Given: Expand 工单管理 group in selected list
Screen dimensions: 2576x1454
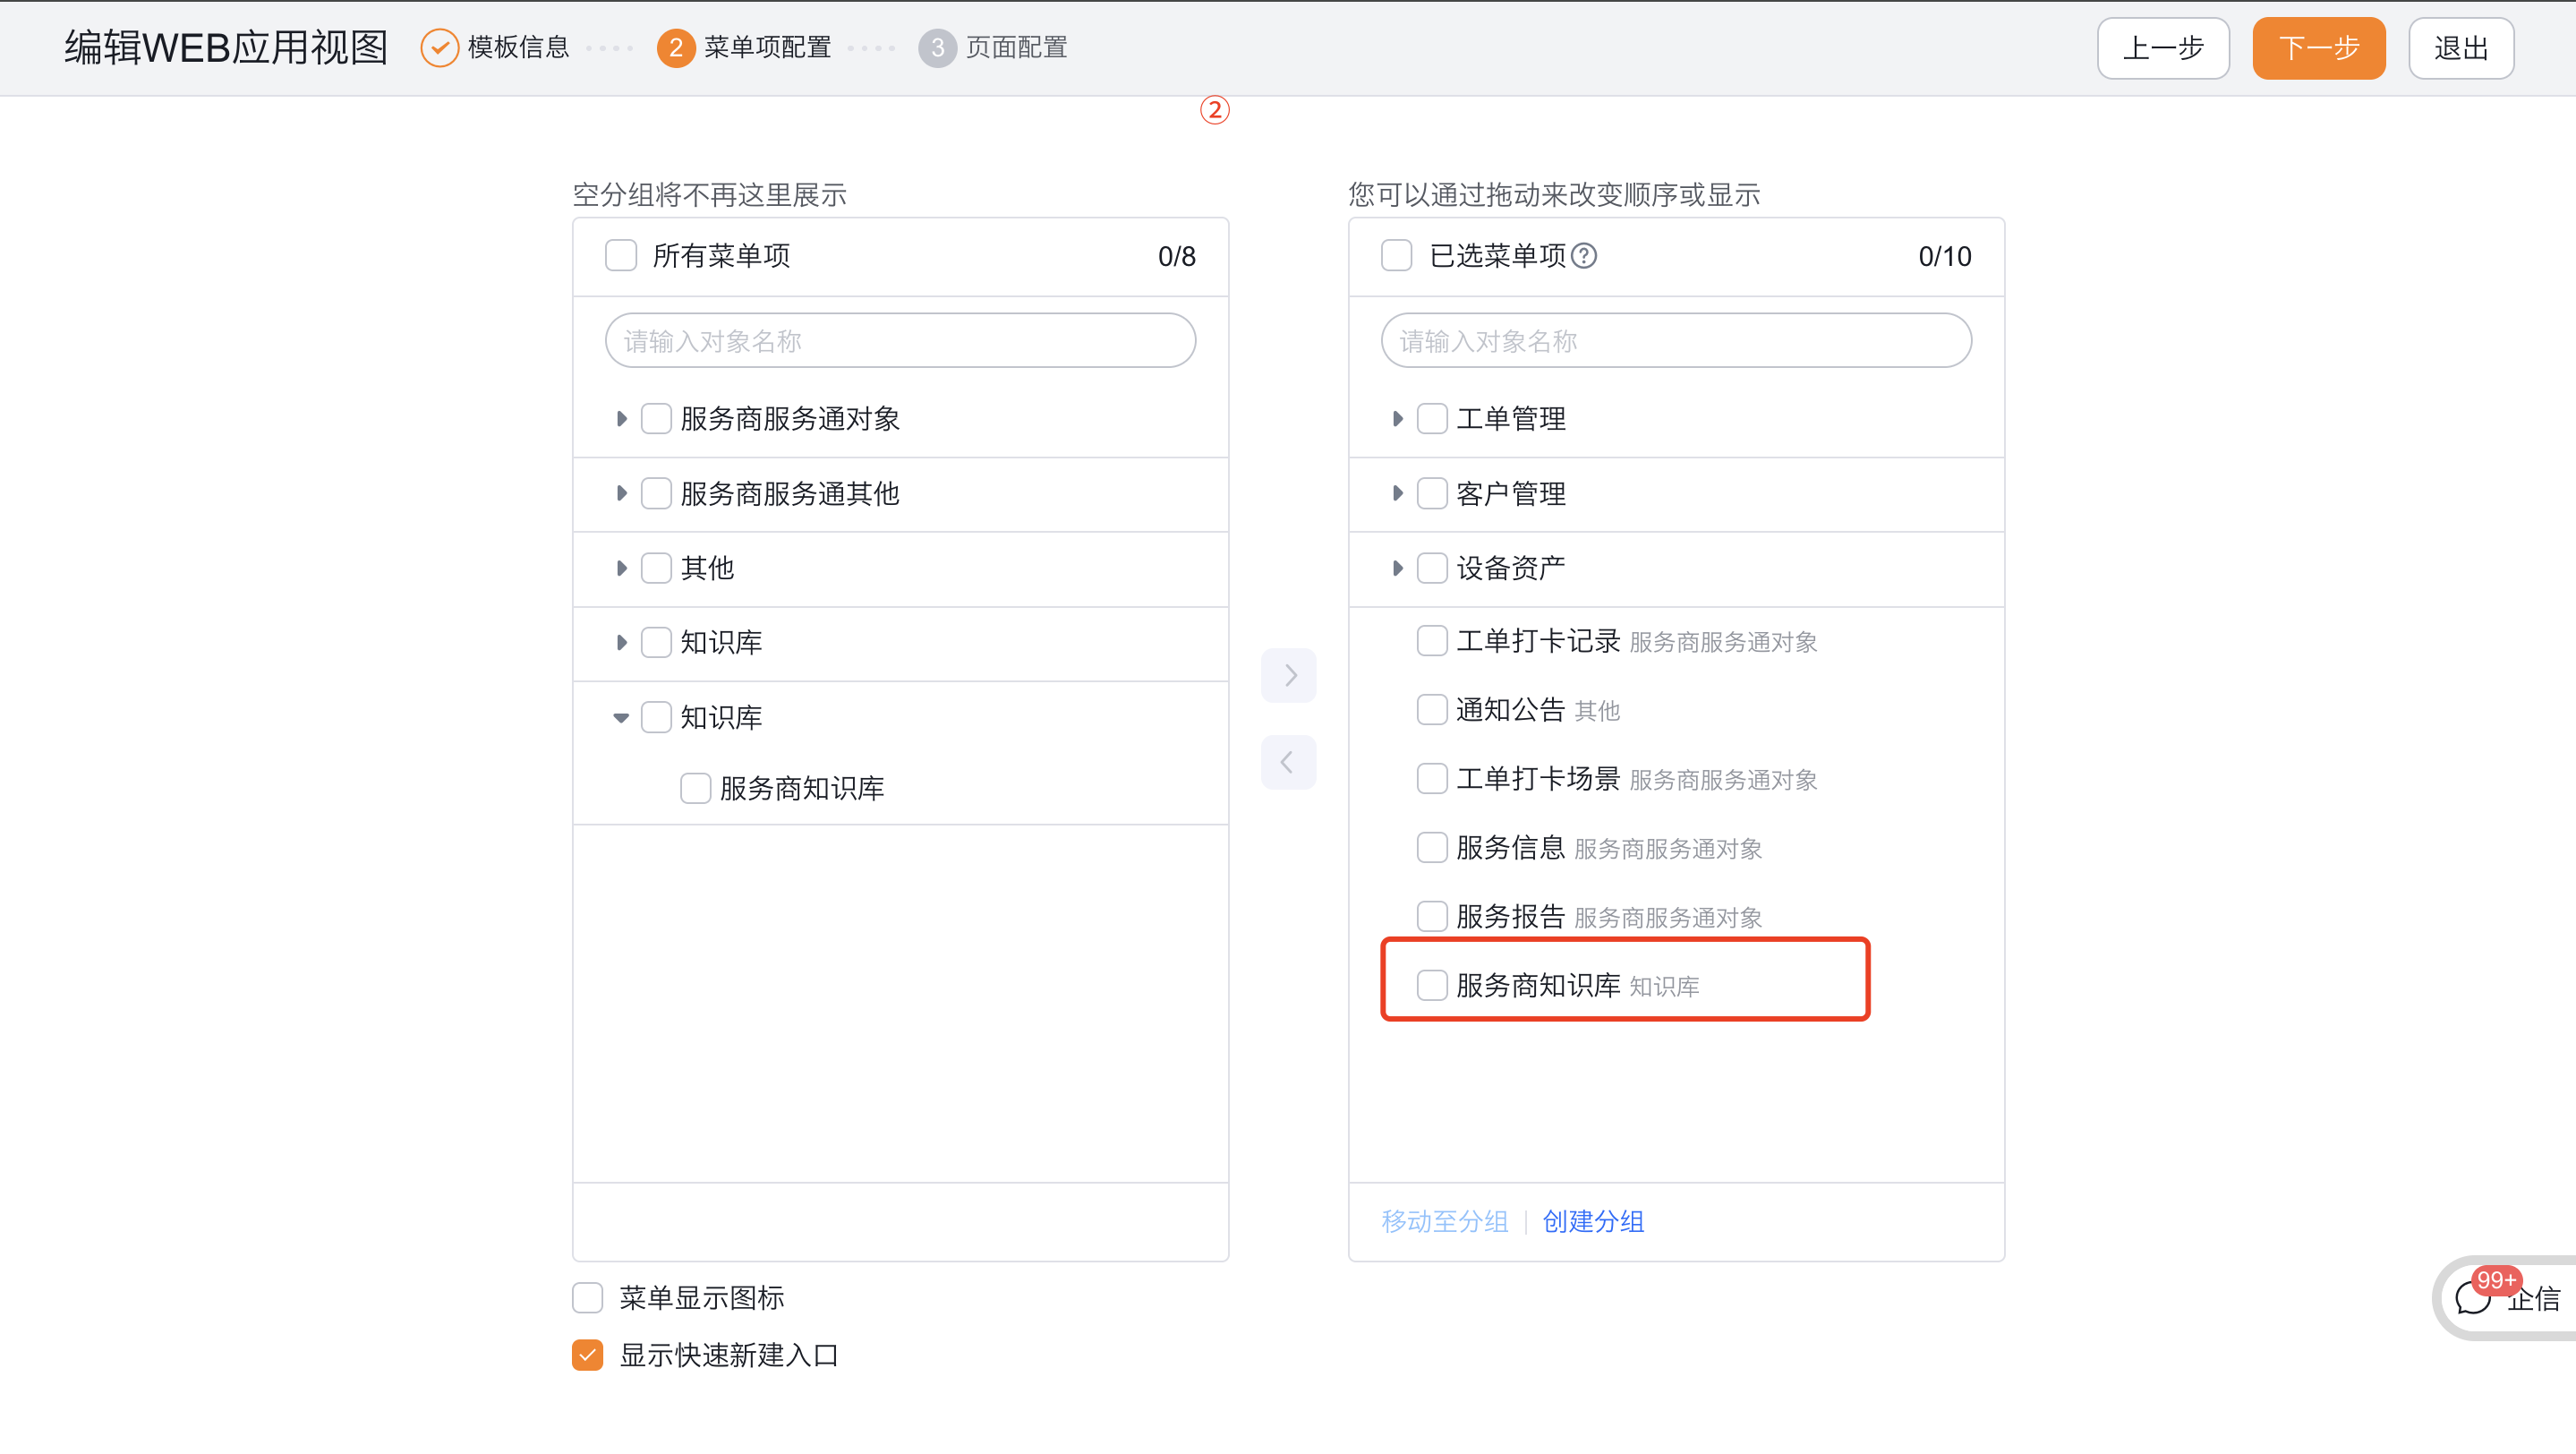Looking at the screenshot, I should (x=1397, y=418).
